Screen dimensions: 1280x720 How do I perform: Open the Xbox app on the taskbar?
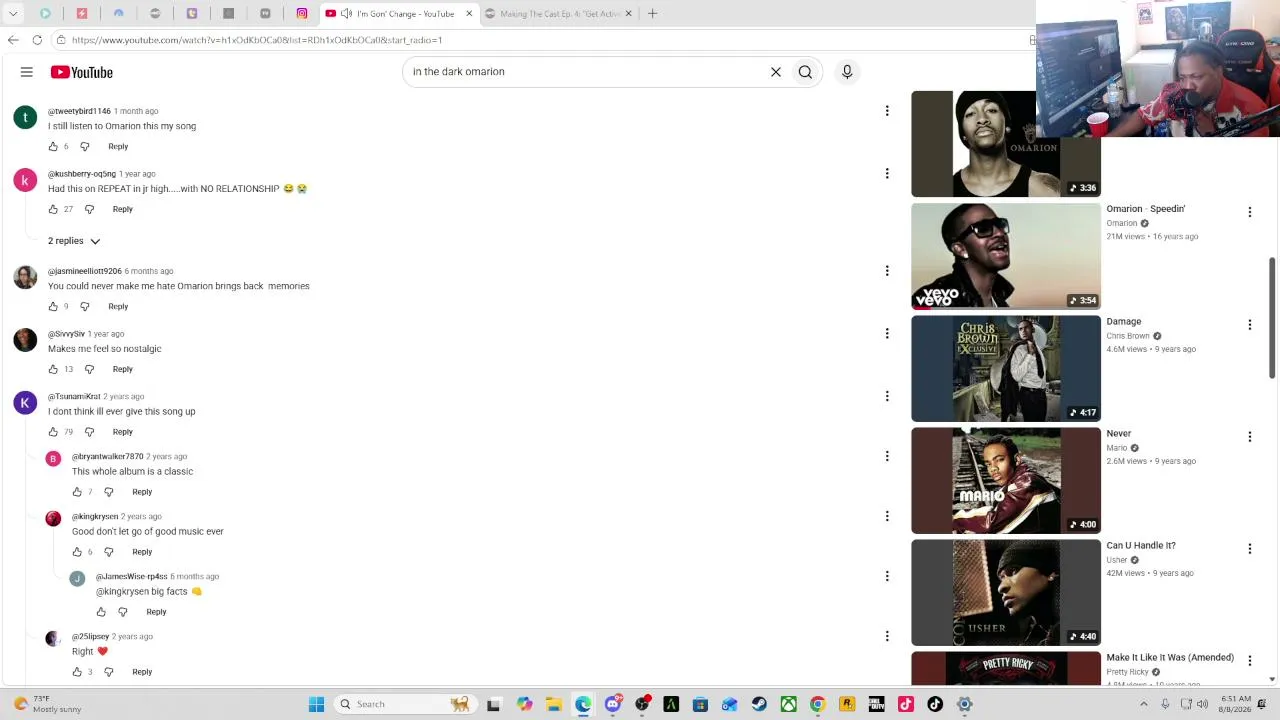tap(788, 704)
